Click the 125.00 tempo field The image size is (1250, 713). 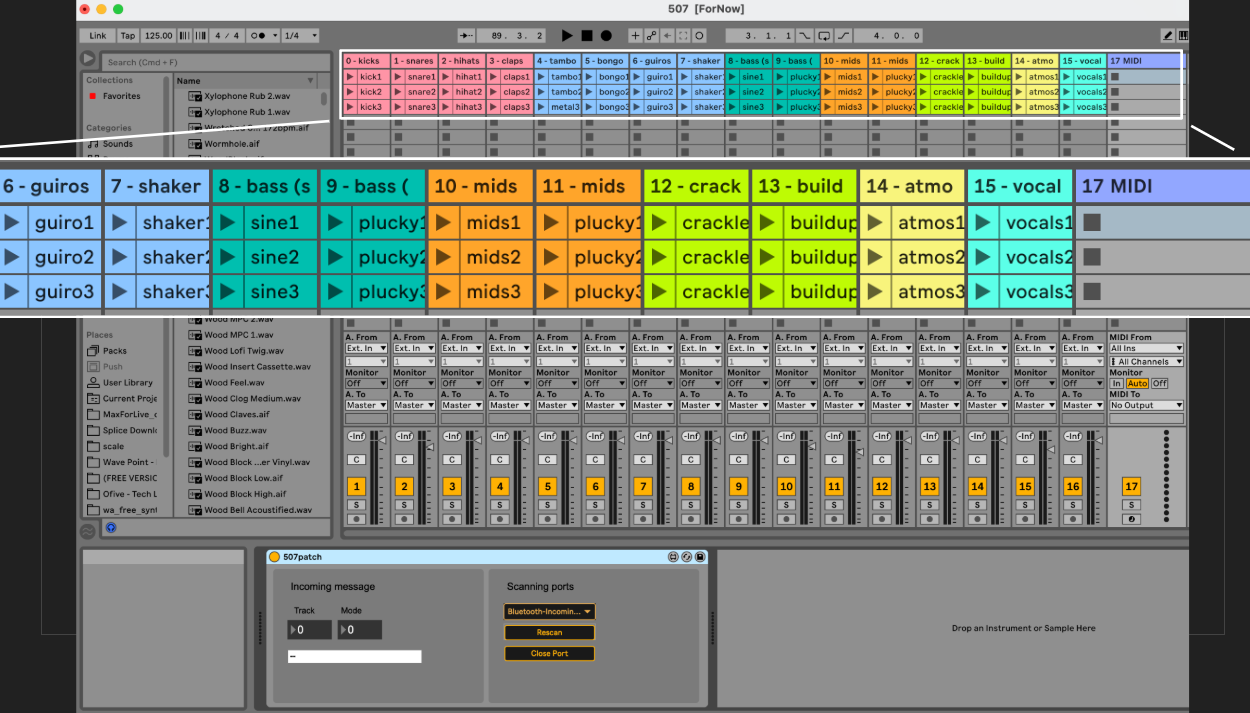[x=158, y=35]
